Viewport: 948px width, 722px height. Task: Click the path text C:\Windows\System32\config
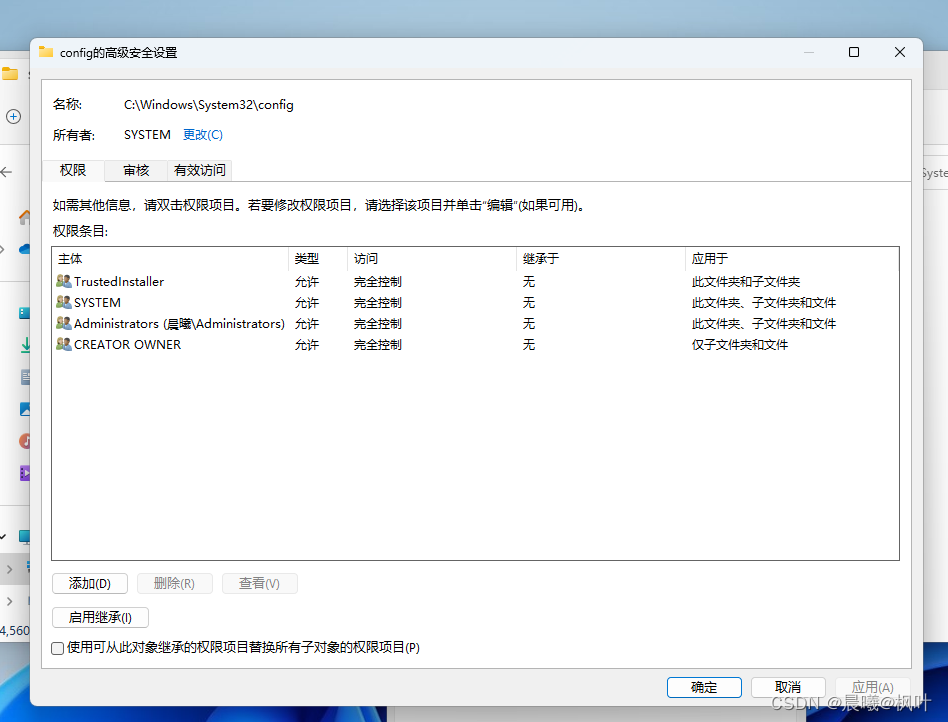pos(209,105)
